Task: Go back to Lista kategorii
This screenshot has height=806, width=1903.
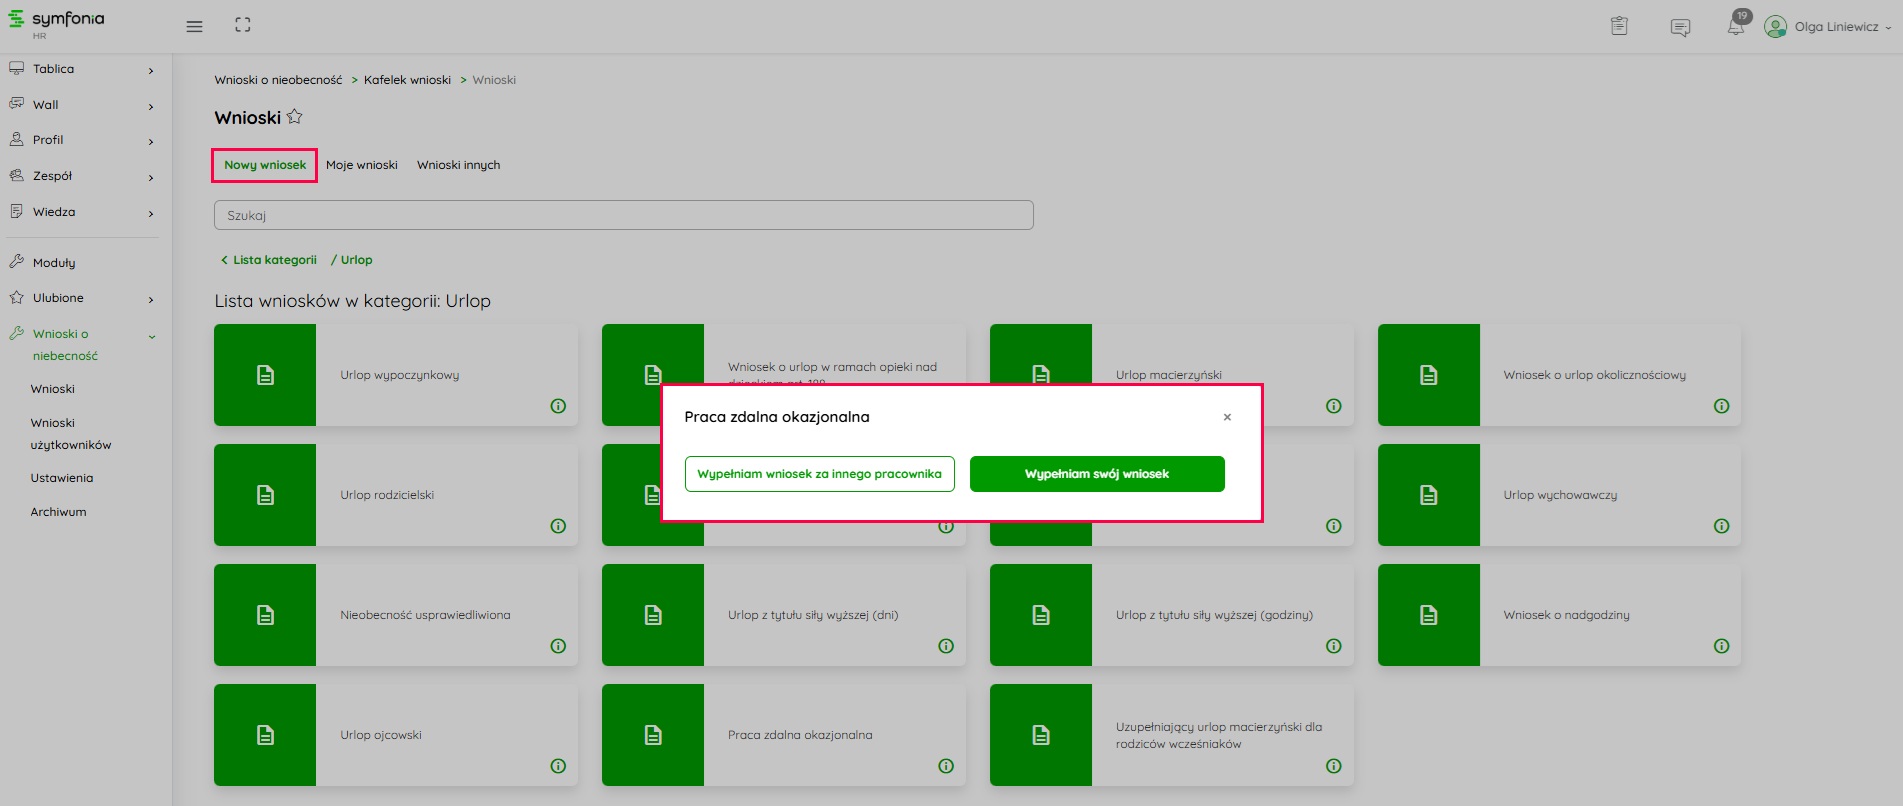Action: pyautogui.click(x=269, y=260)
